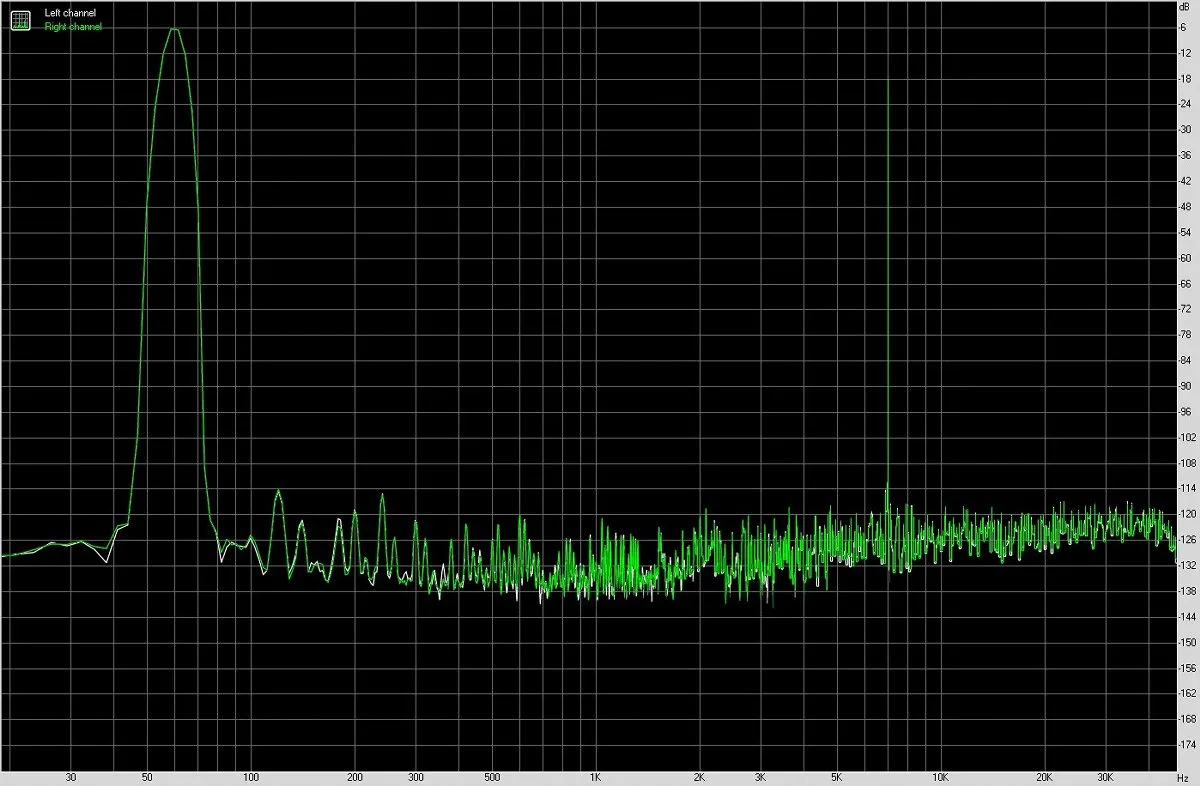Viewport: 1200px width, 786px height.
Task: Click the 30 Hz frequency axis label
Action: click(x=70, y=777)
